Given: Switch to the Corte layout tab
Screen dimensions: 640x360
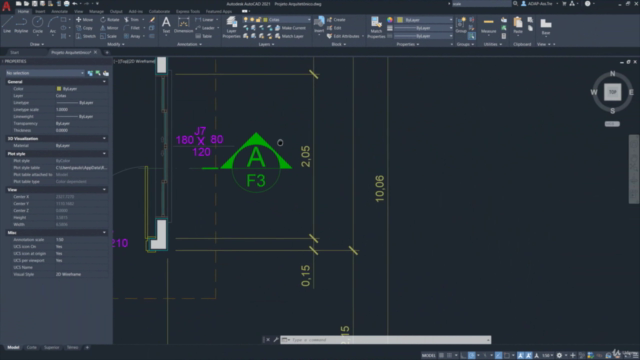Looking at the screenshot, I should pos(31,347).
